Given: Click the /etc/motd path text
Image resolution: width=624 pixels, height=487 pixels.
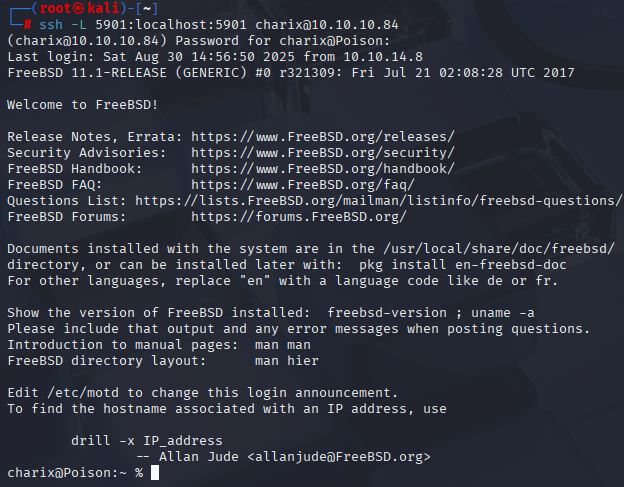Looking at the screenshot, I should coord(83,393).
